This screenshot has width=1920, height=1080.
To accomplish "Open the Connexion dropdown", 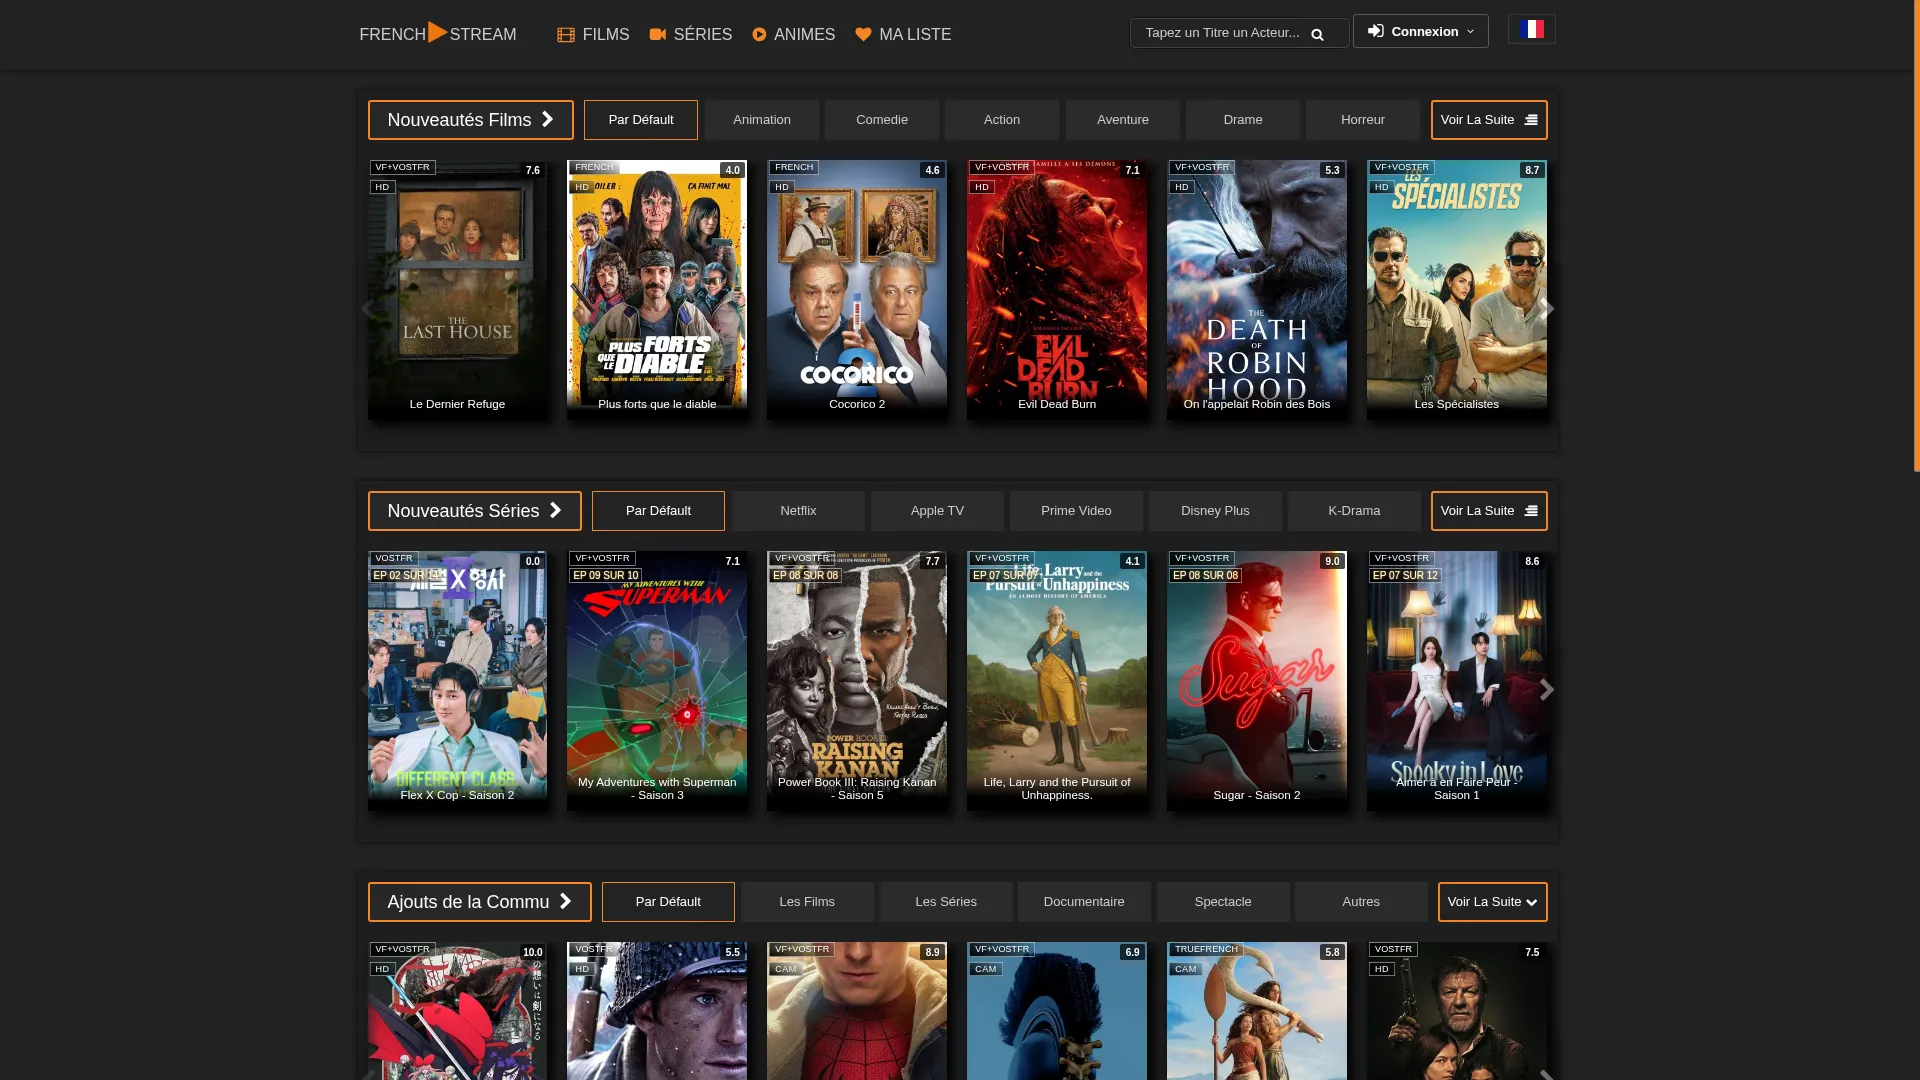I will [x=1420, y=31].
